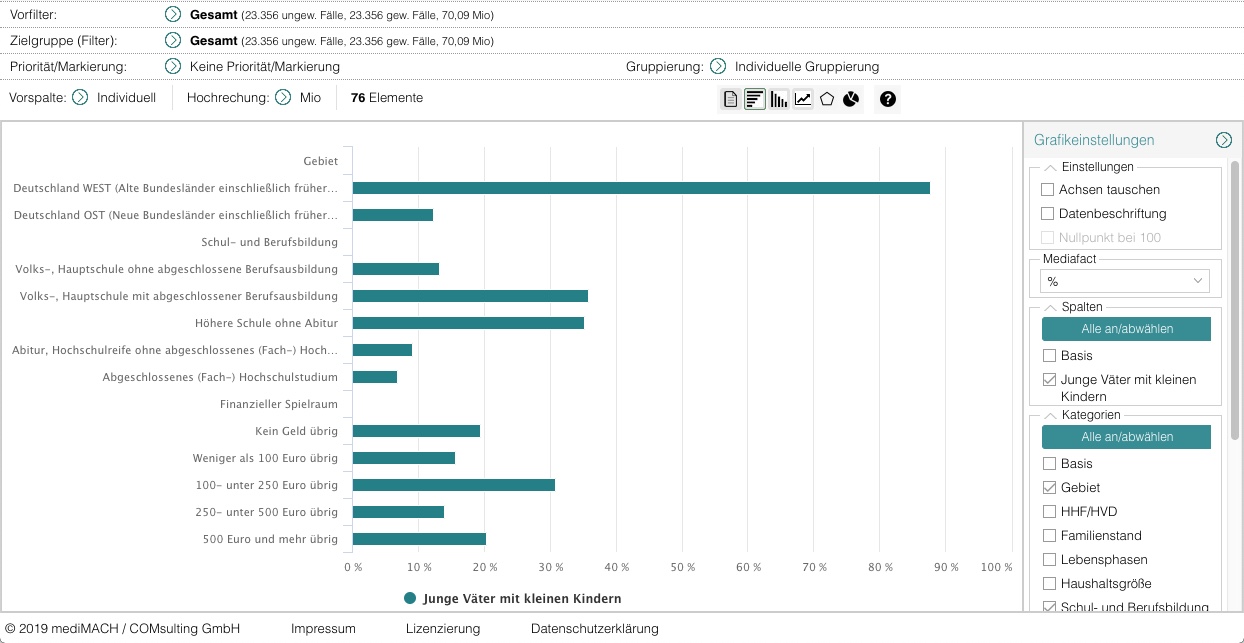Collapse Grafikeinstellungen panel with arrow icon
This screenshot has width=1244, height=643.
(x=1223, y=140)
